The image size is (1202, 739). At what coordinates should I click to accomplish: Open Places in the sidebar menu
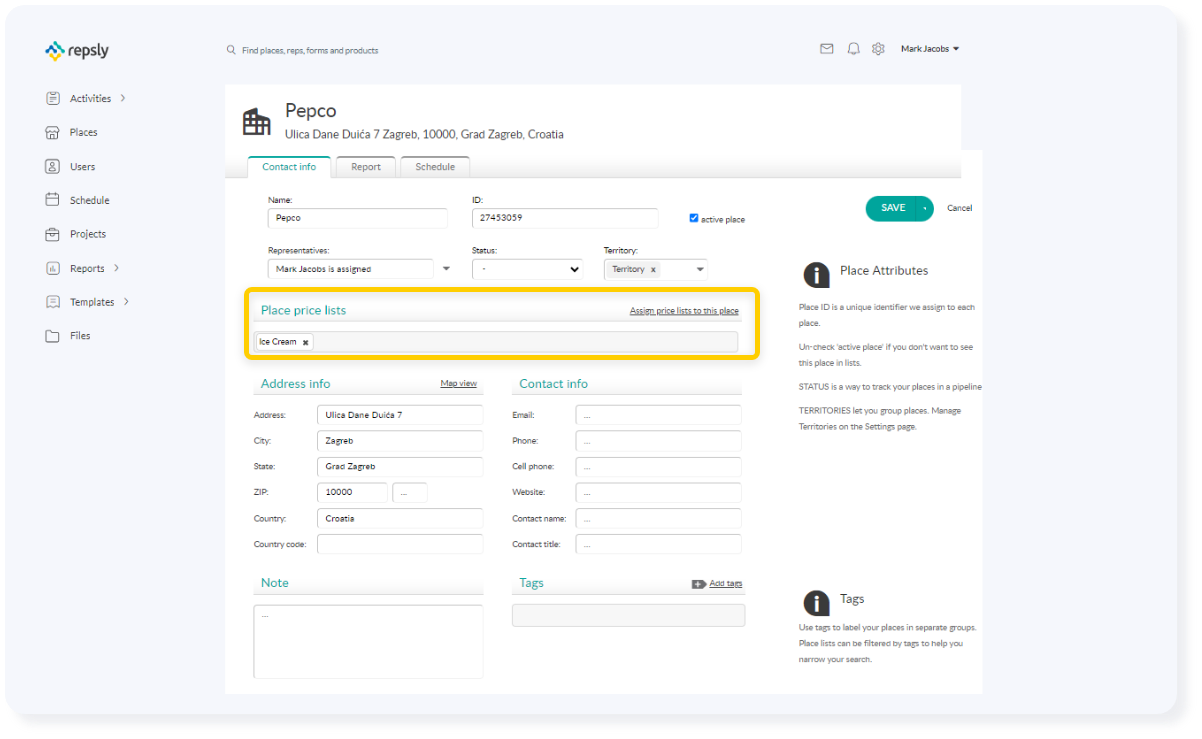click(84, 132)
